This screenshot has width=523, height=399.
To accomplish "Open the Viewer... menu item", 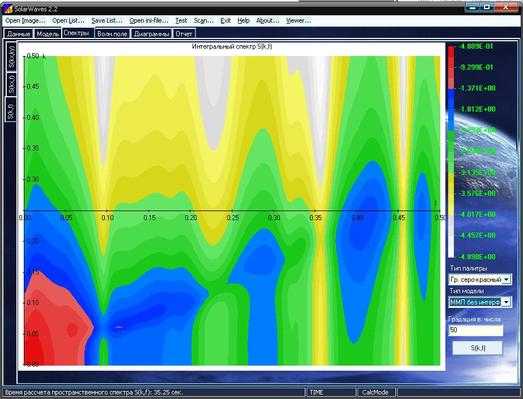I will [x=299, y=21].
